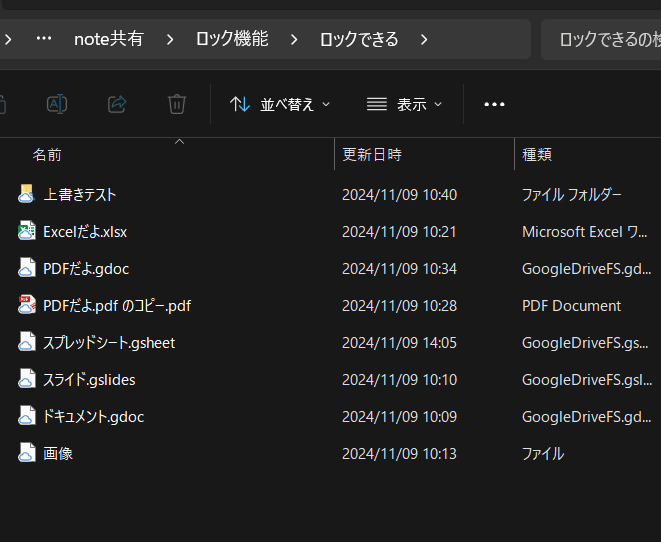Open the toolbar See more ellipsis menu
This screenshot has height=542, width=661.
[494, 104]
